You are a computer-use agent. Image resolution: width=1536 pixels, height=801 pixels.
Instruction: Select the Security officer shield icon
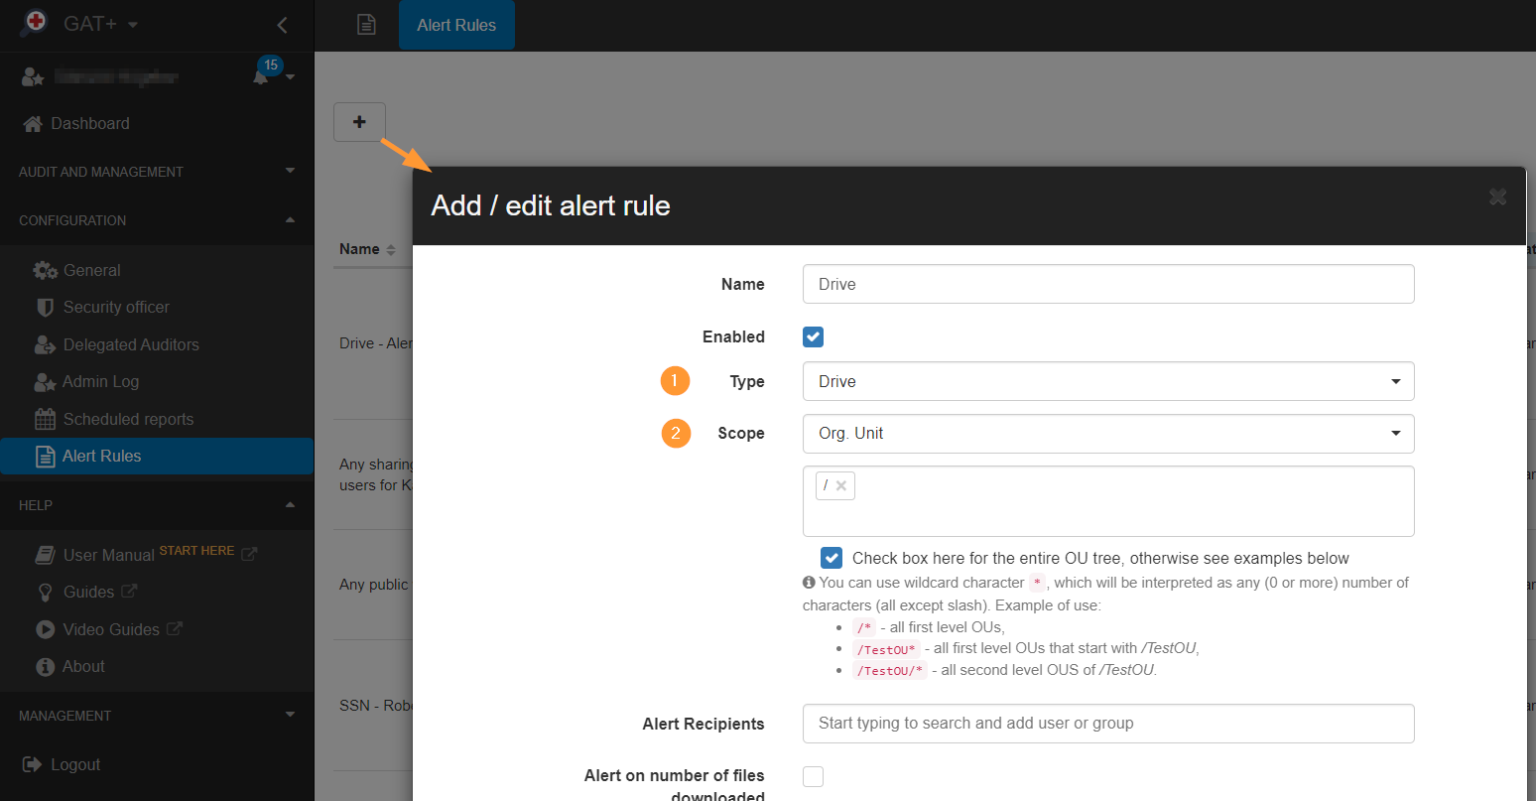44,307
